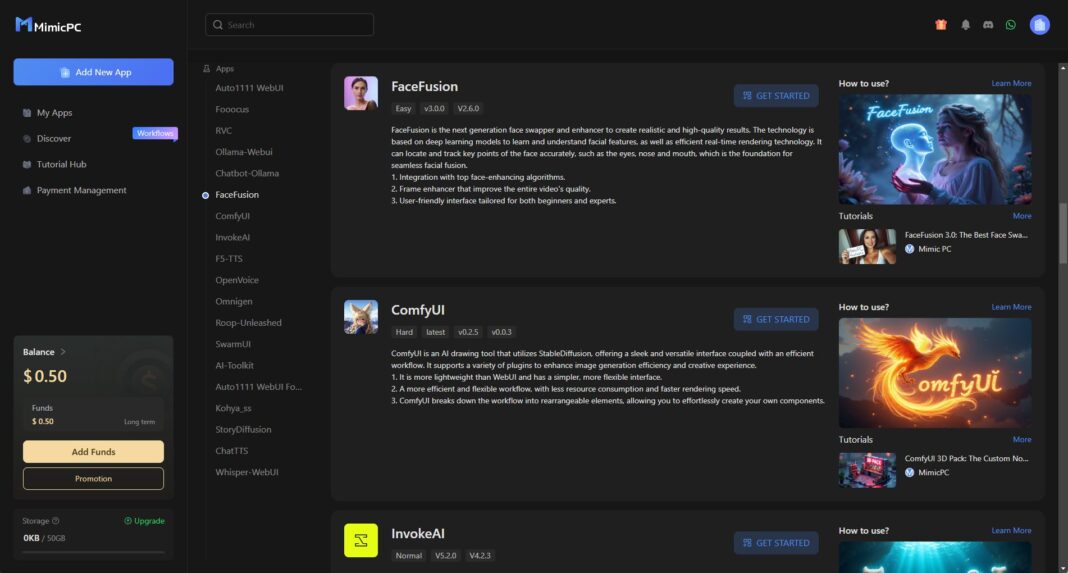Click the Payment Management sidebar icon
1068x573 pixels.
click(27, 190)
